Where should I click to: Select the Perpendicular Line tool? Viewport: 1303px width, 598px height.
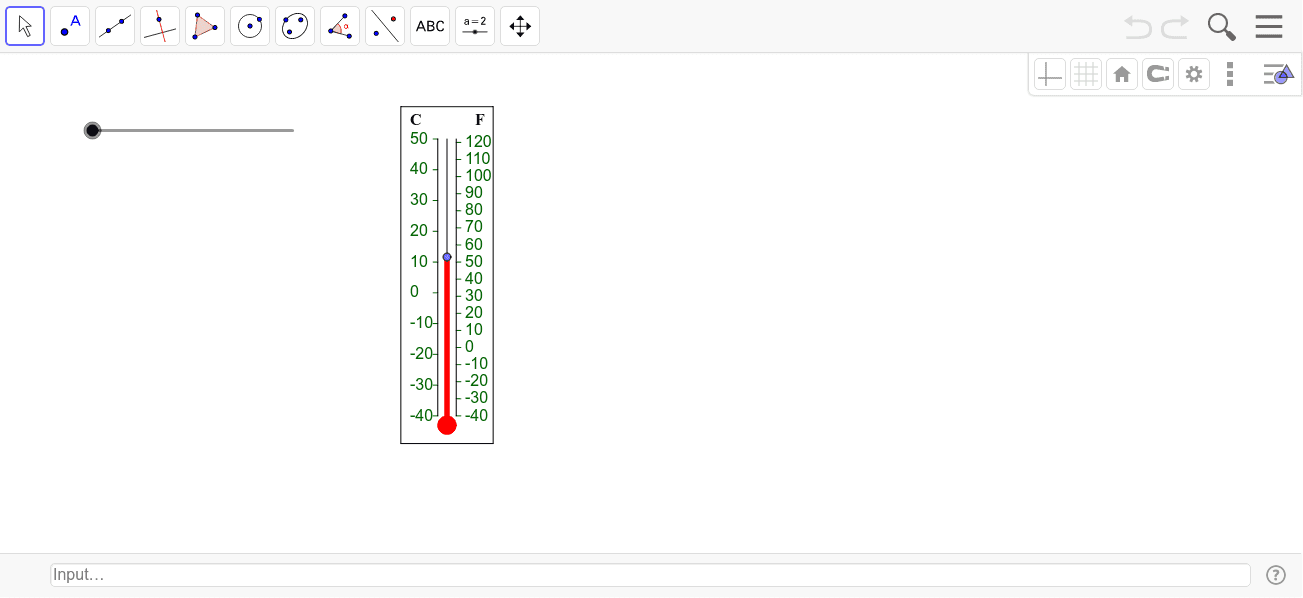[160, 26]
